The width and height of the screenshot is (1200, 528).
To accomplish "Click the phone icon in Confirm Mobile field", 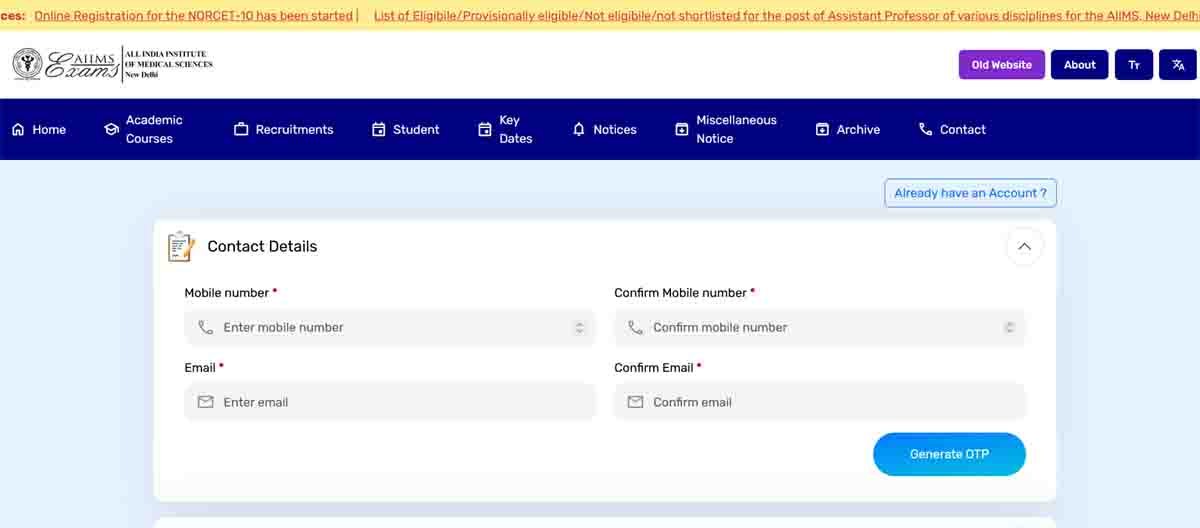I will [x=635, y=327].
